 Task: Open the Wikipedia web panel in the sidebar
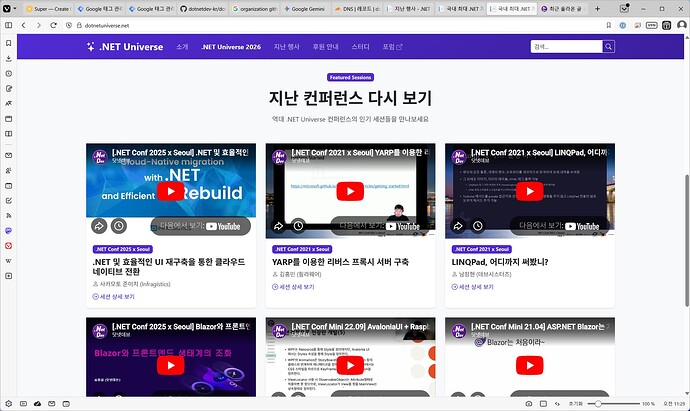[8, 261]
